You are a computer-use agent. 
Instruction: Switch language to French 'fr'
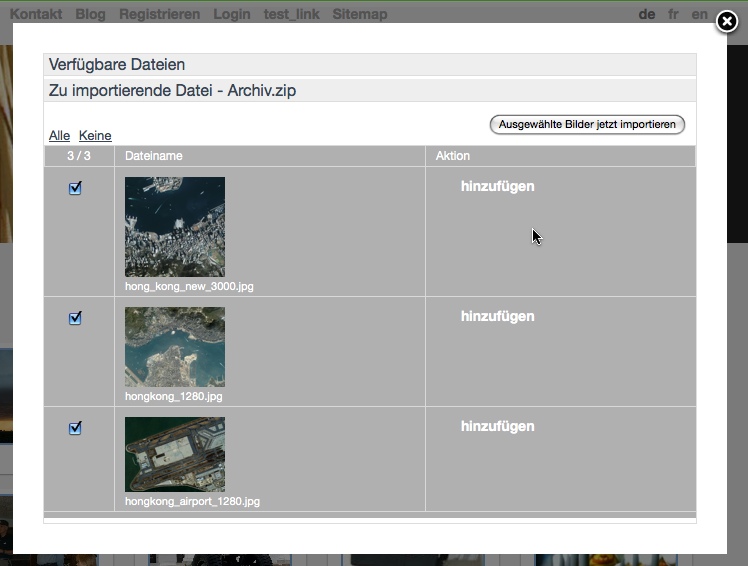click(x=674, y=14)
